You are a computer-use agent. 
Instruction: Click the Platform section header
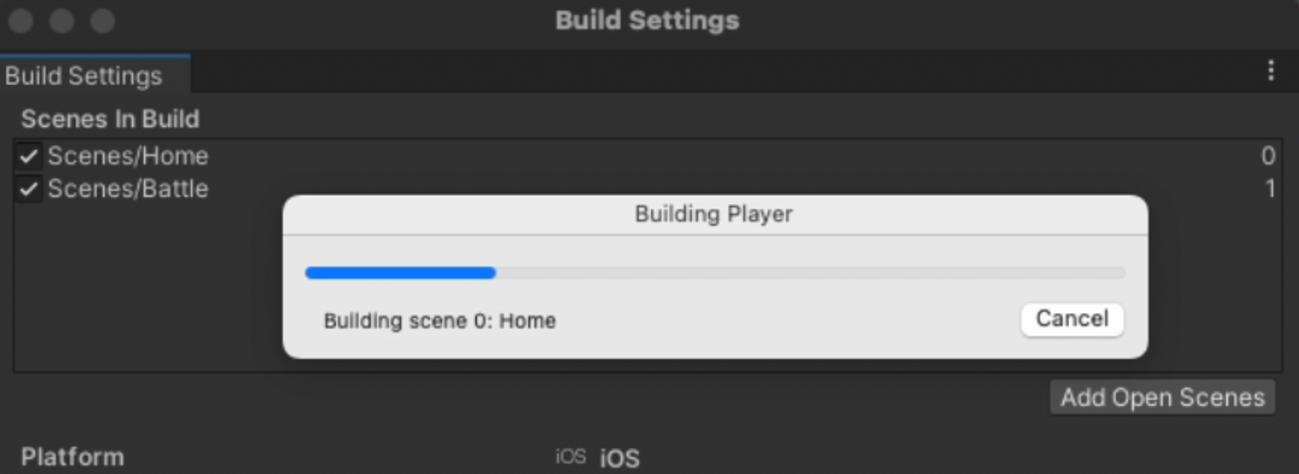pyautogui.click(x=73, y=457)
